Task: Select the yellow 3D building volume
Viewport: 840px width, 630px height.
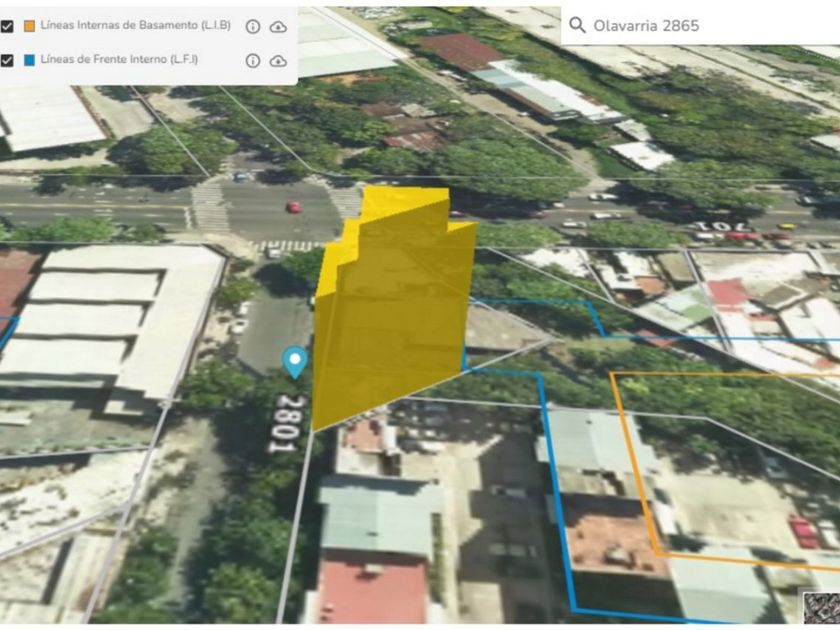Action: click(400, 300)
